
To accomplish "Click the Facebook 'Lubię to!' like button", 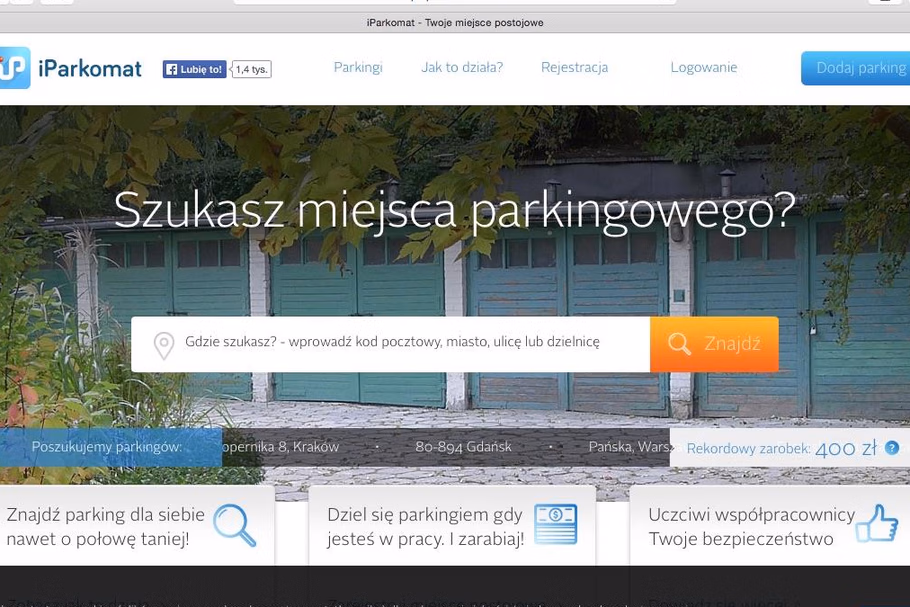I will [x=194, y=69].
